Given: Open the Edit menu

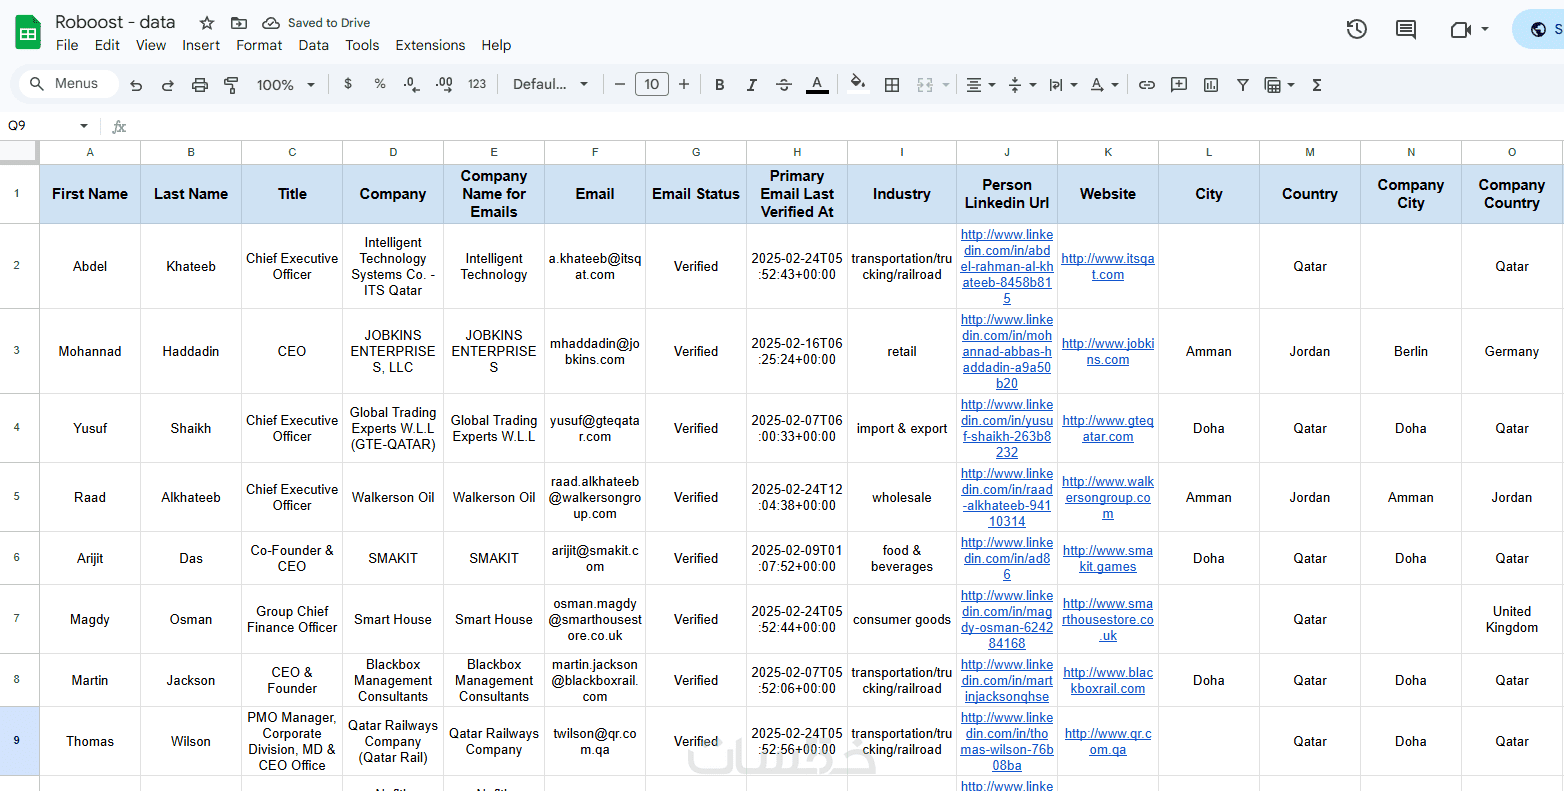Looking at the screenshot, I should 107,45.
